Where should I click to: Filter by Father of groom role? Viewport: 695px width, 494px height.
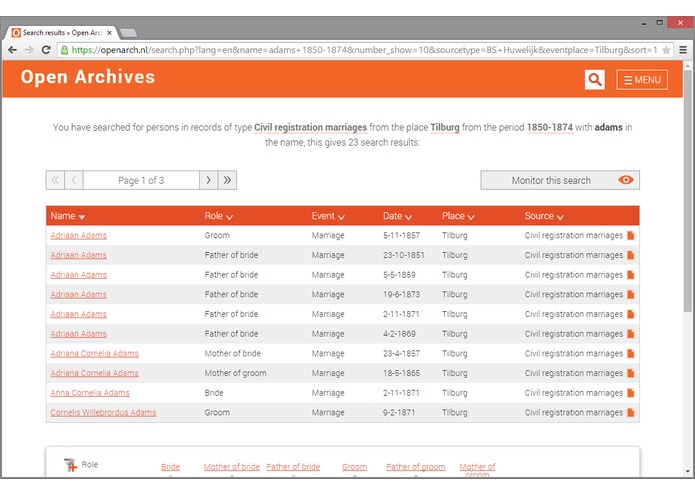[416, 467]
